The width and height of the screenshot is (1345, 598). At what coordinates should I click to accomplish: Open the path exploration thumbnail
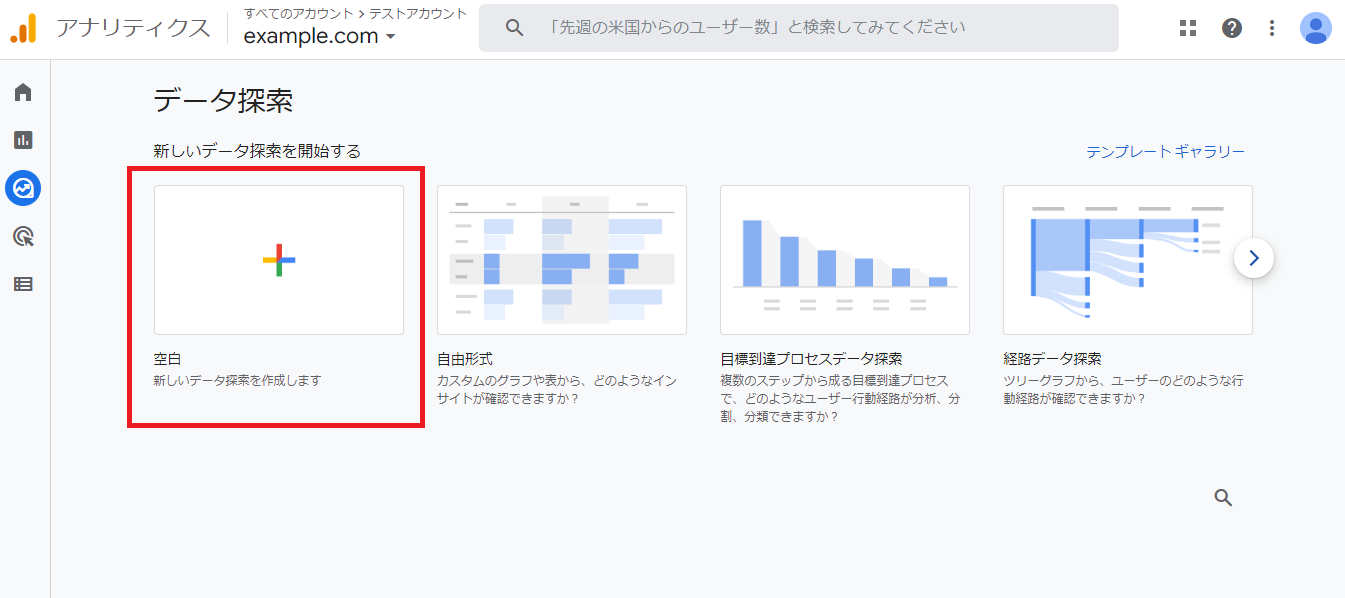(1128, 260)
